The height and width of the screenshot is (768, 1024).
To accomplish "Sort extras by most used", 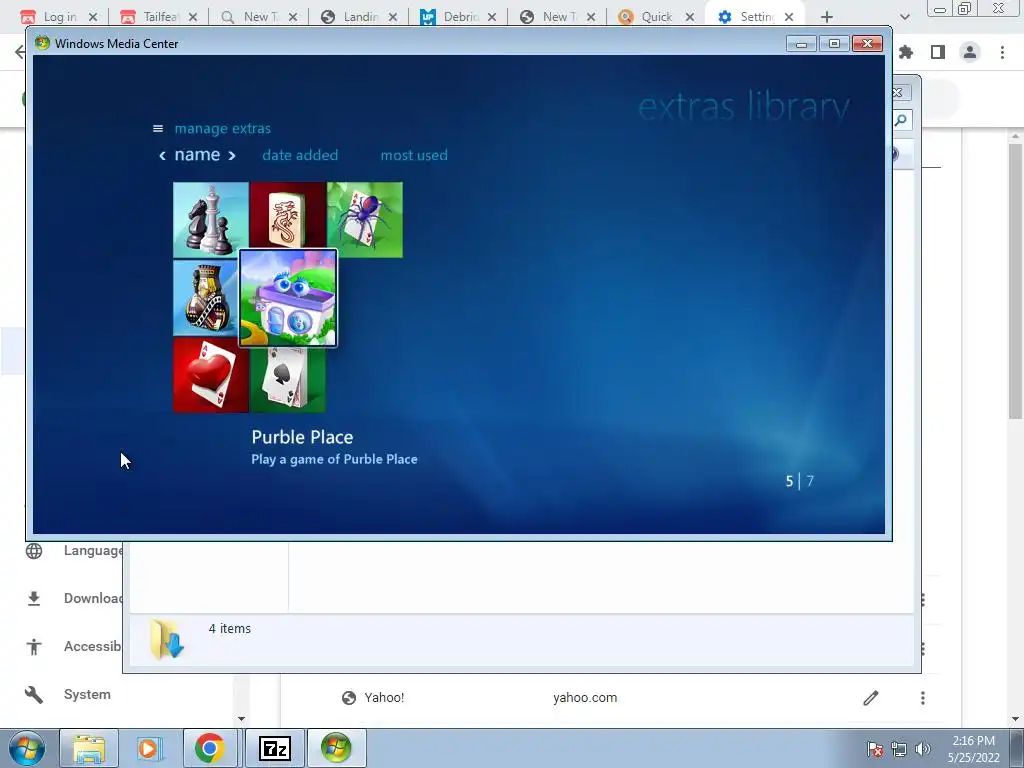I will click(414, 155).
